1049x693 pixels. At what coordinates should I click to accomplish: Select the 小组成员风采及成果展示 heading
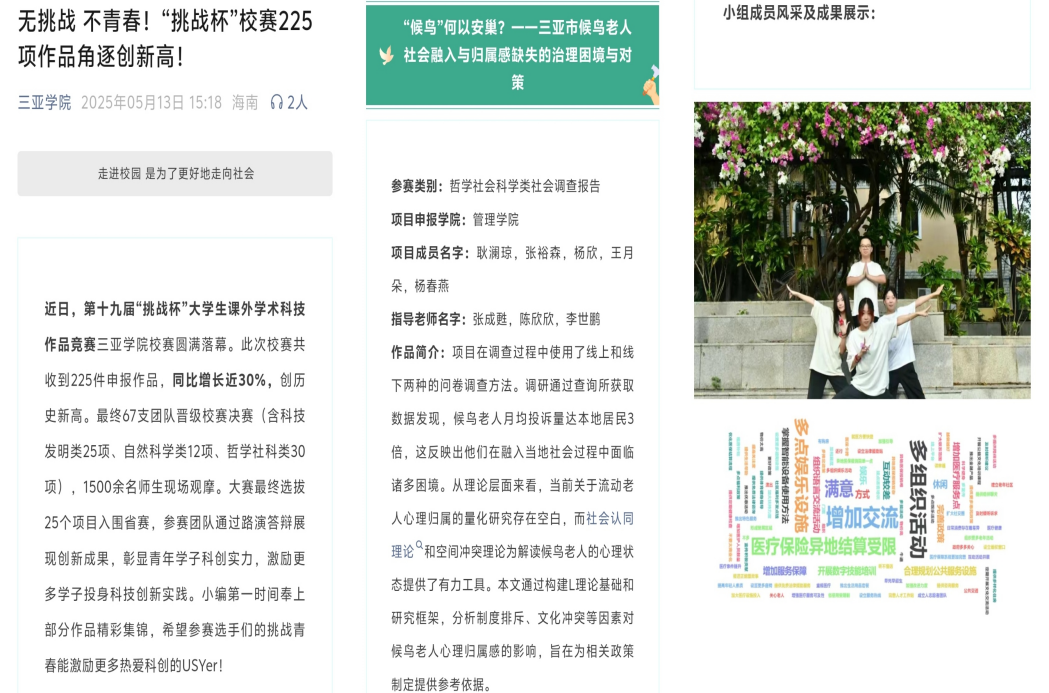[x=798, y=13]
